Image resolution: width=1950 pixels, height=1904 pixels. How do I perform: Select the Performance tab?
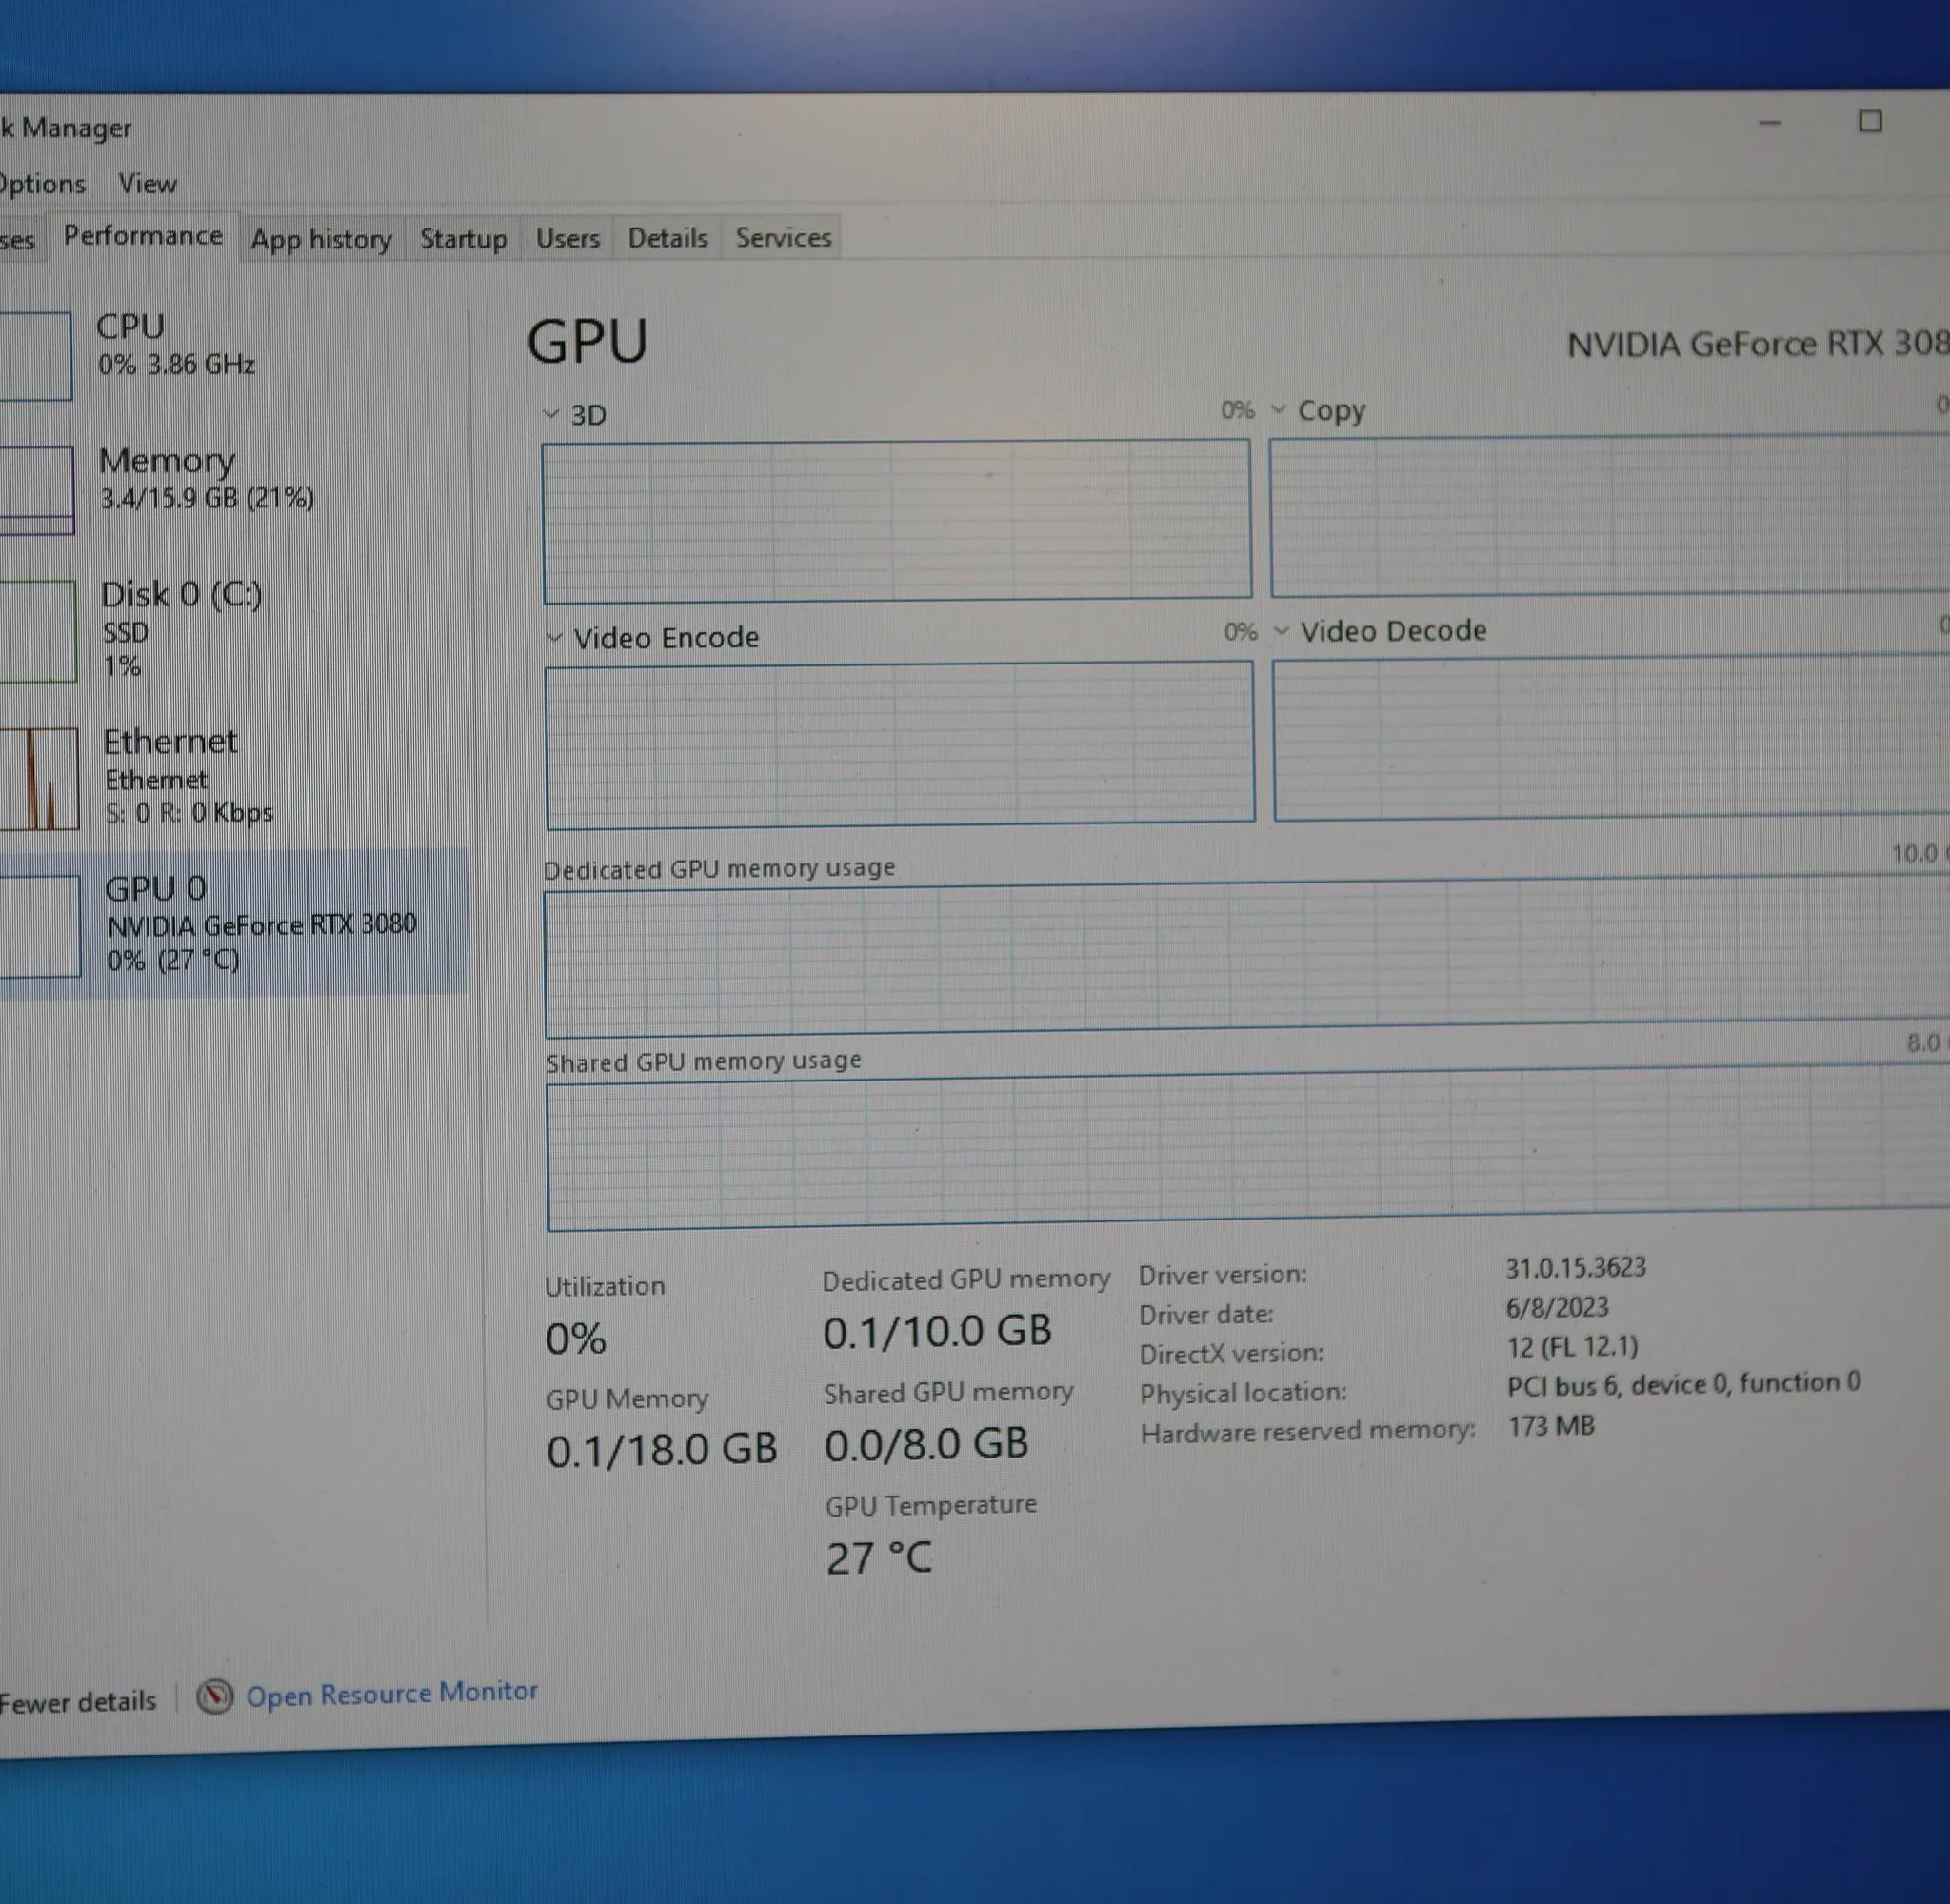(x=143, y=236)
